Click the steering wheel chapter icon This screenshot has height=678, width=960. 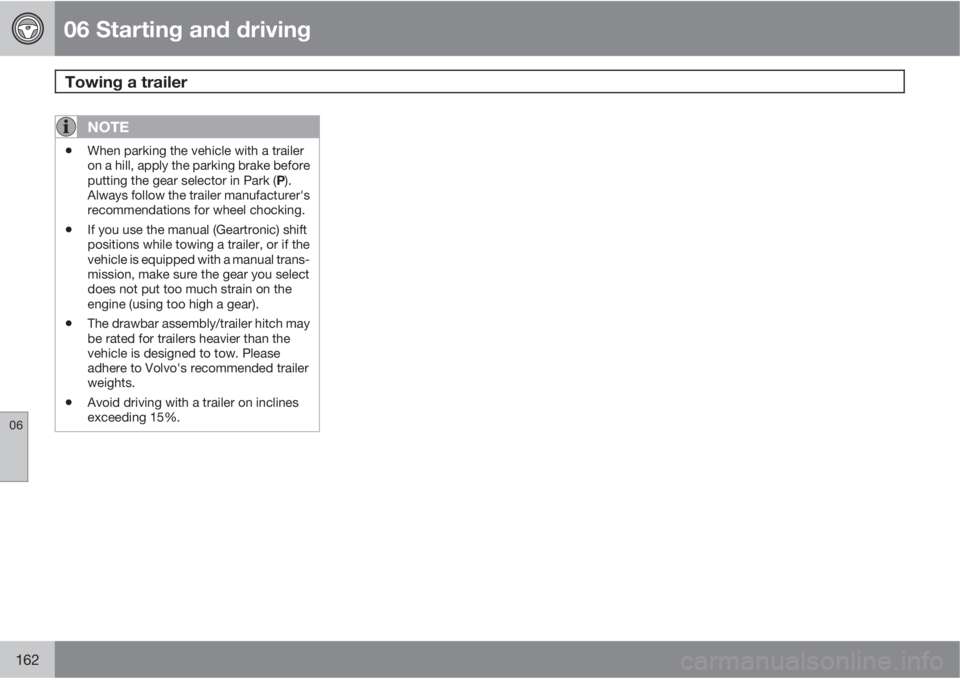pyautogui.click(x=28, y=29)
